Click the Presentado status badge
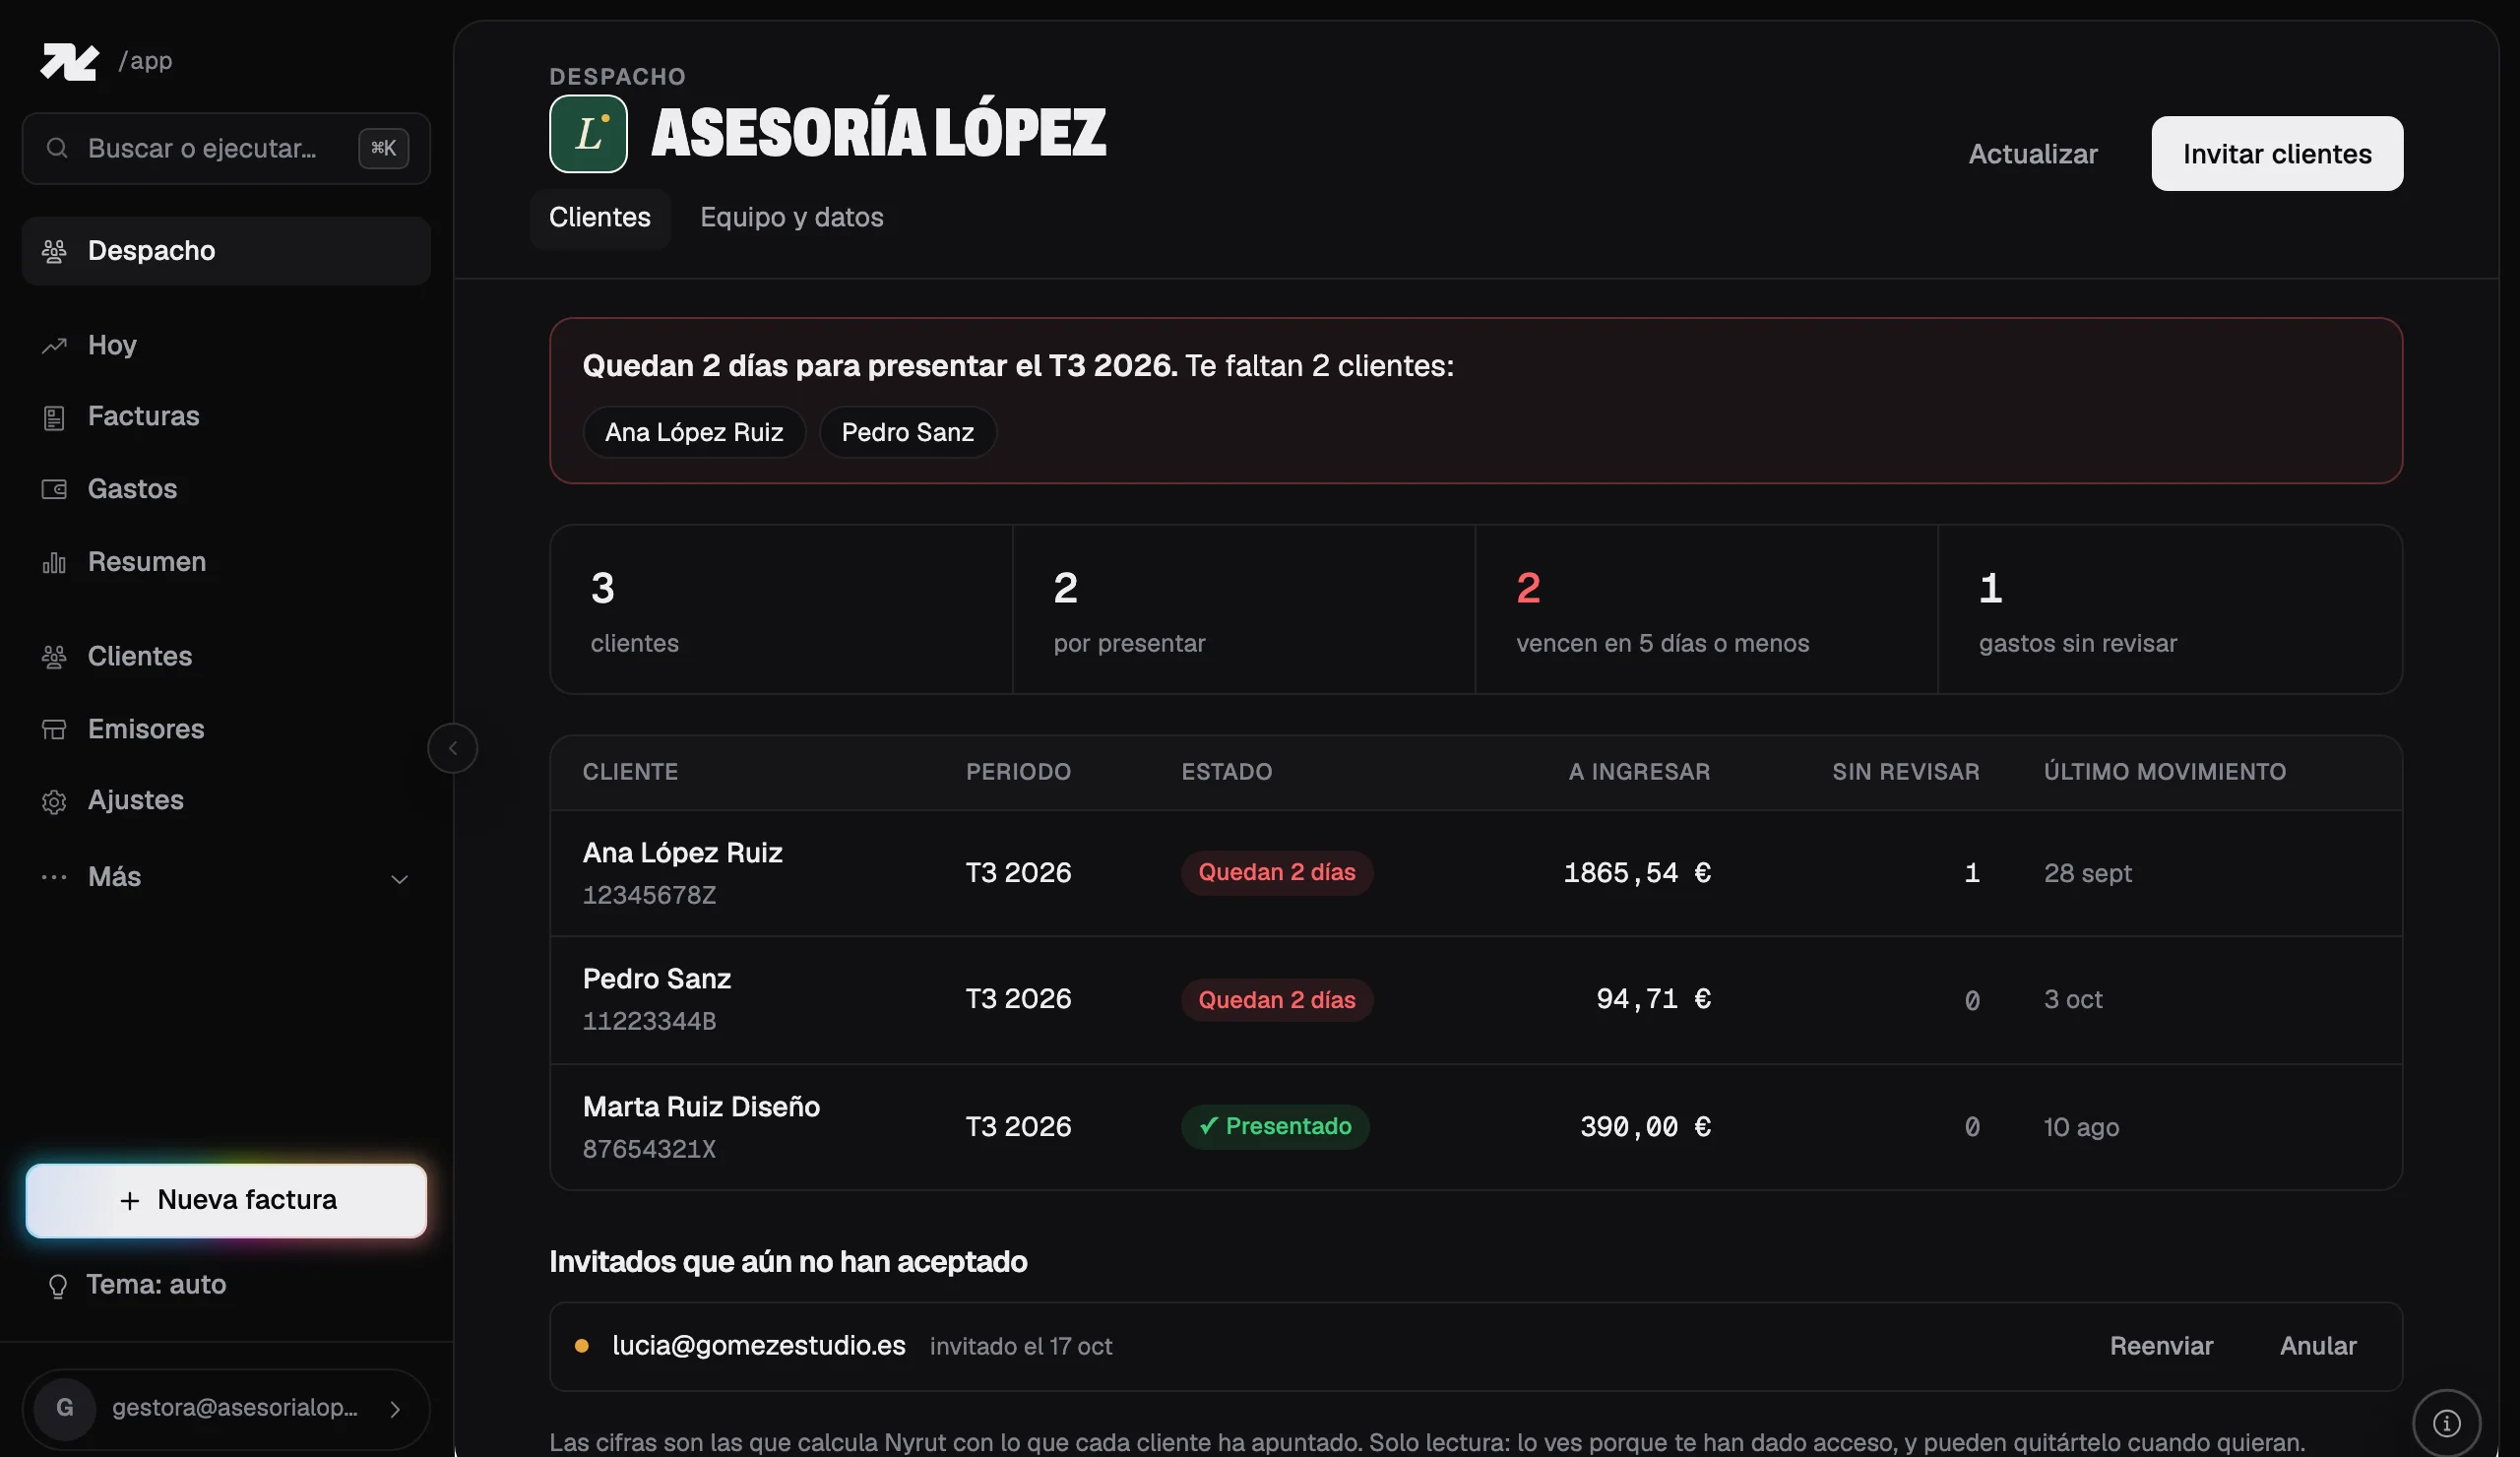Screen dimensions: 2520x1457 pyautogui.click(x=1274, y=1126)
